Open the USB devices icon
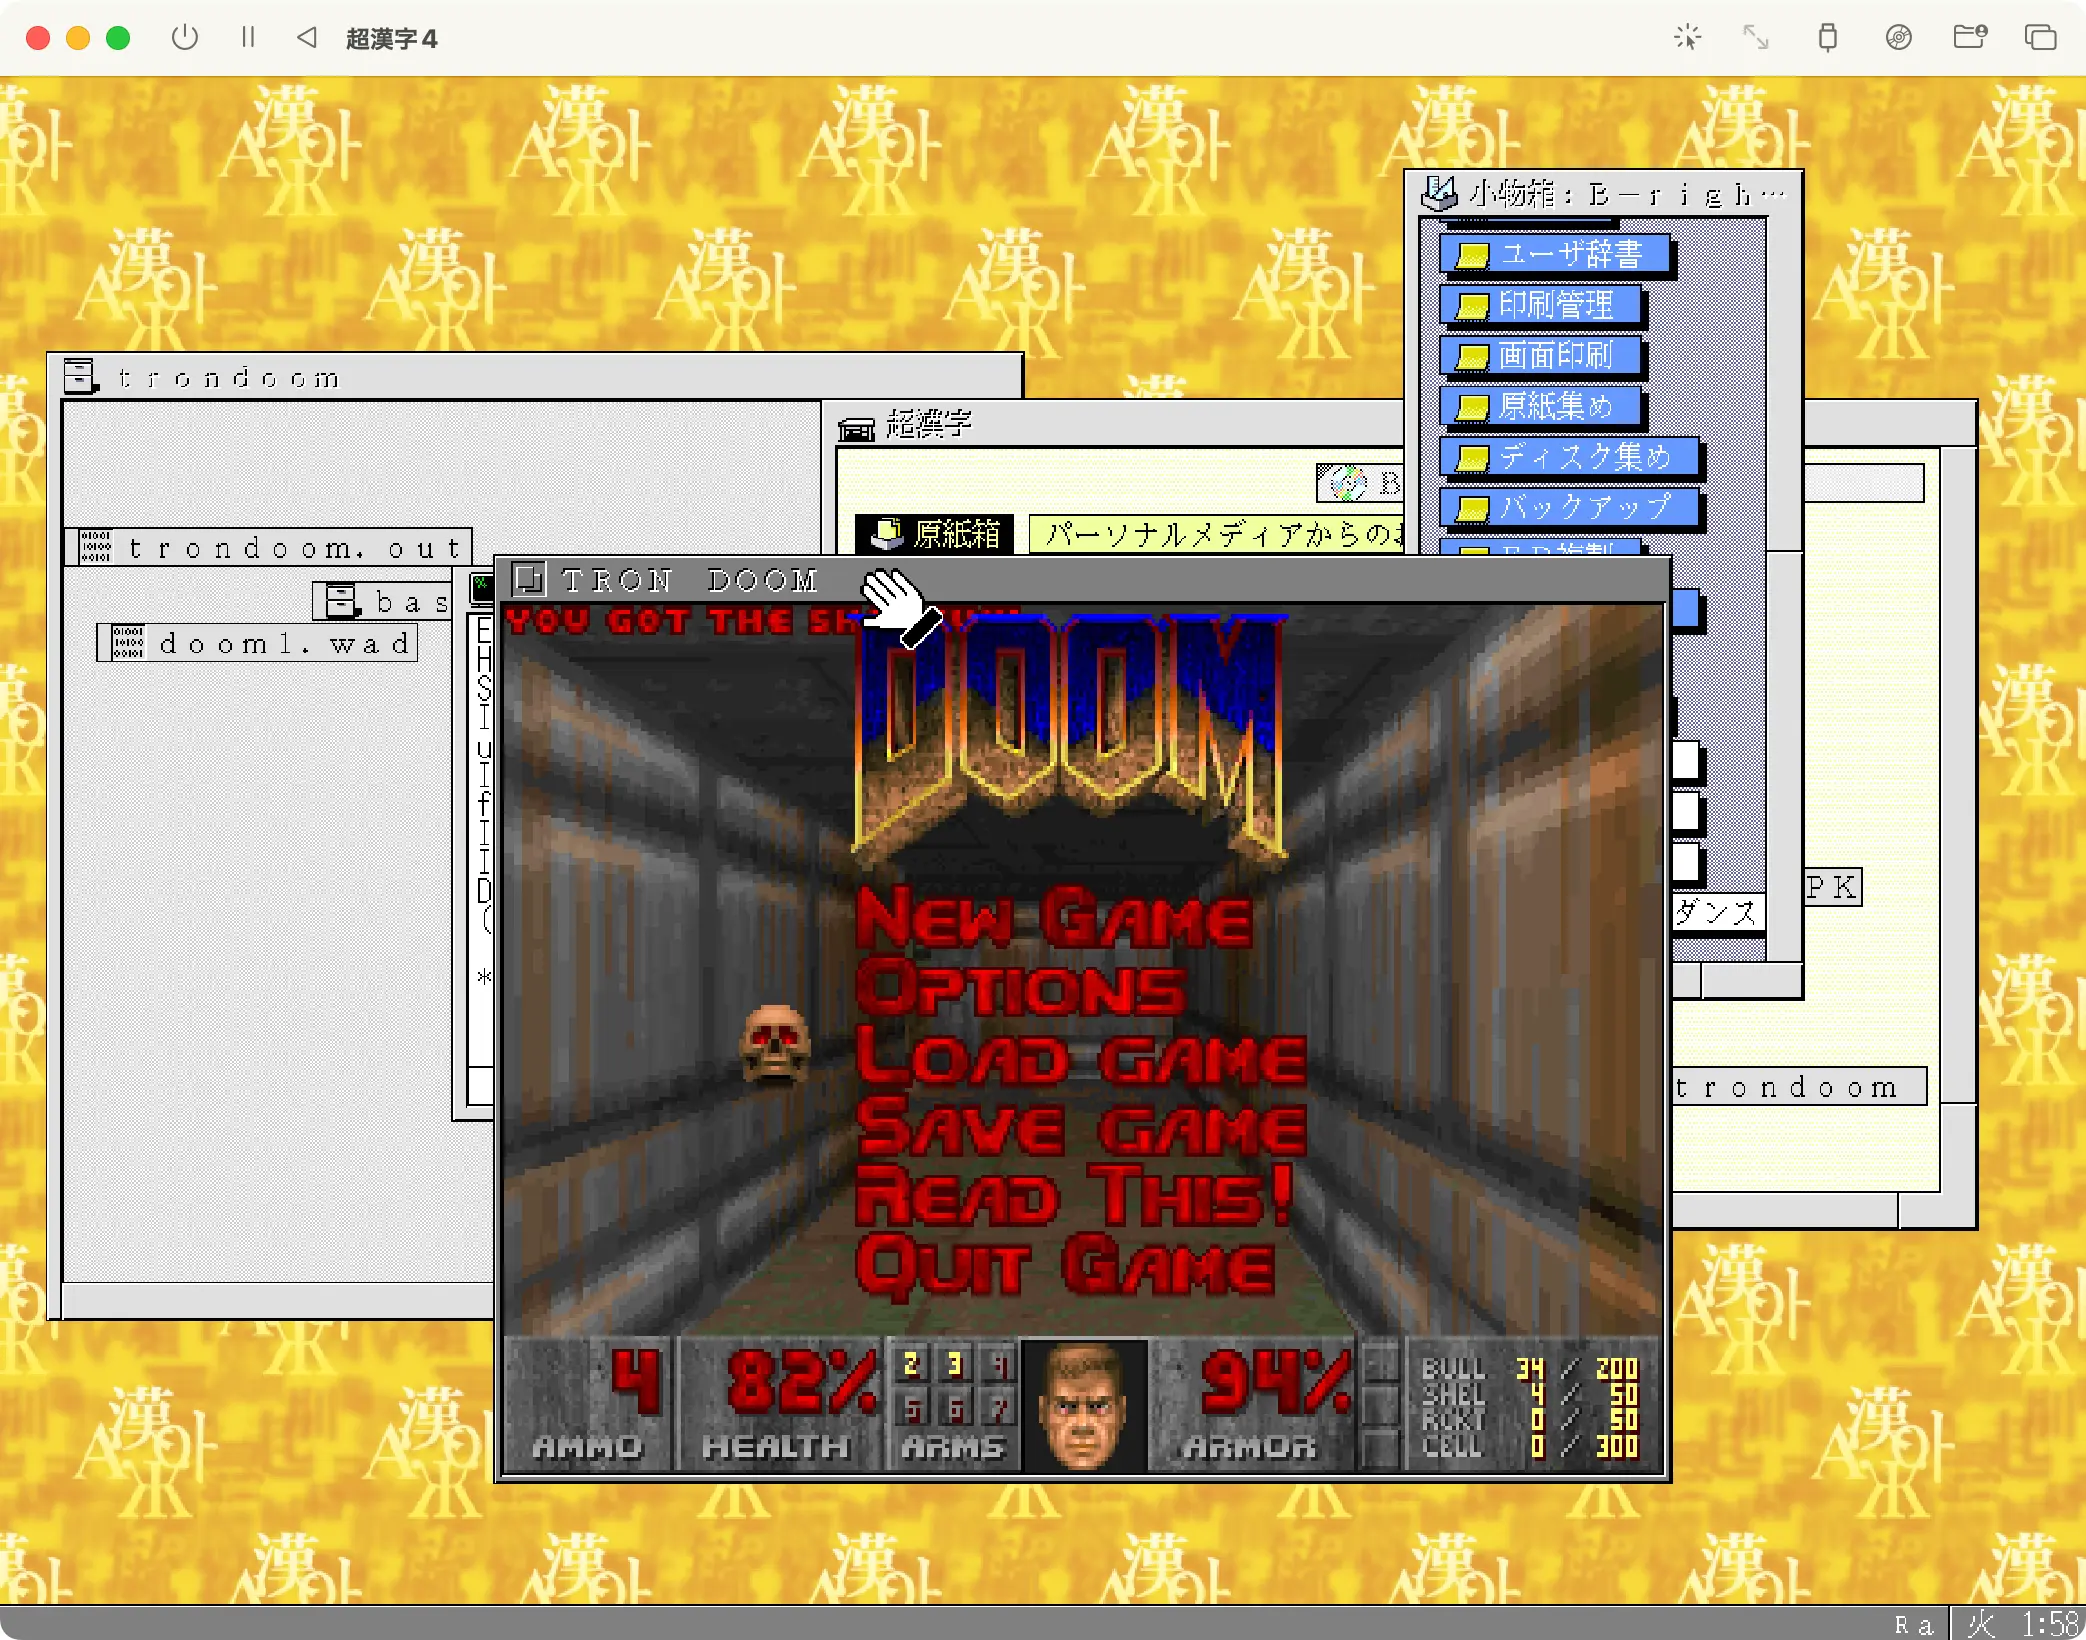The image size is (2086, 1640). [1827, 38]
